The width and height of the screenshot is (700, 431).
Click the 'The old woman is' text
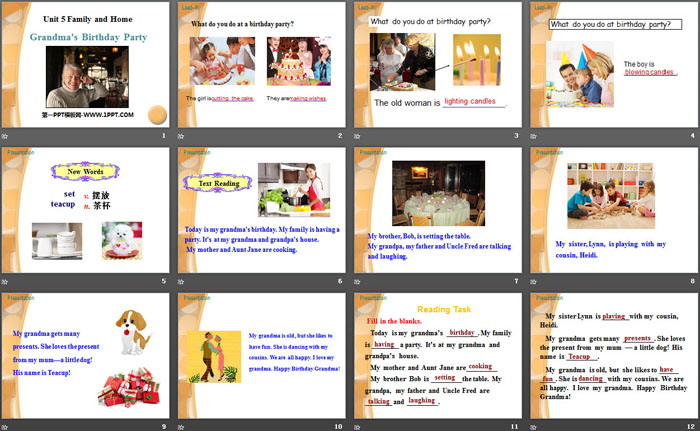(x=407, y=103)
